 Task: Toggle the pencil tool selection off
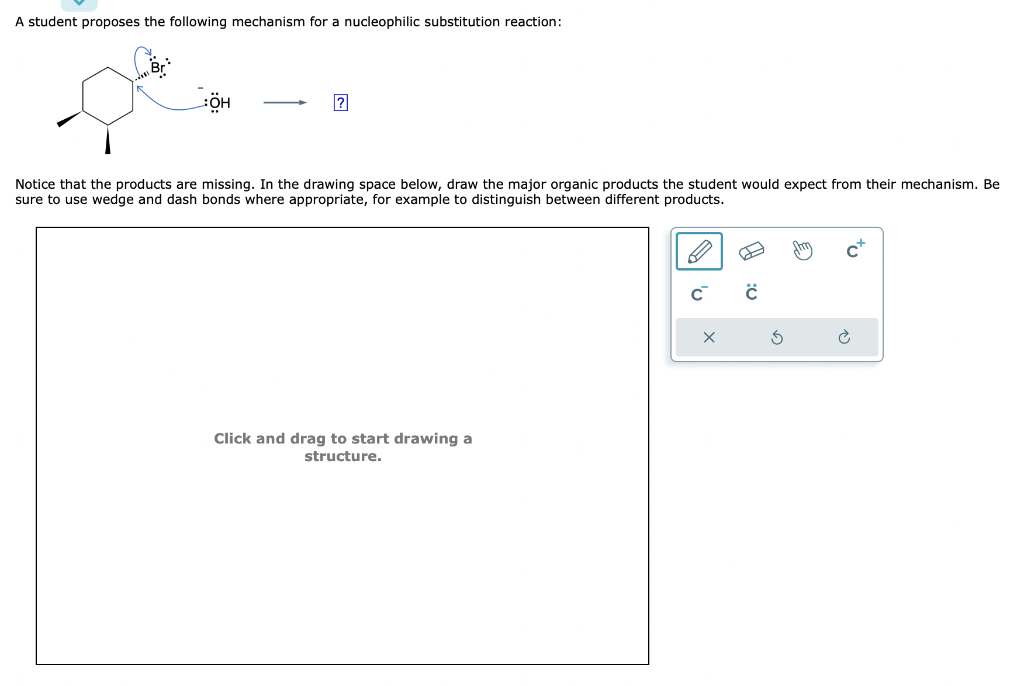[698, 250]
